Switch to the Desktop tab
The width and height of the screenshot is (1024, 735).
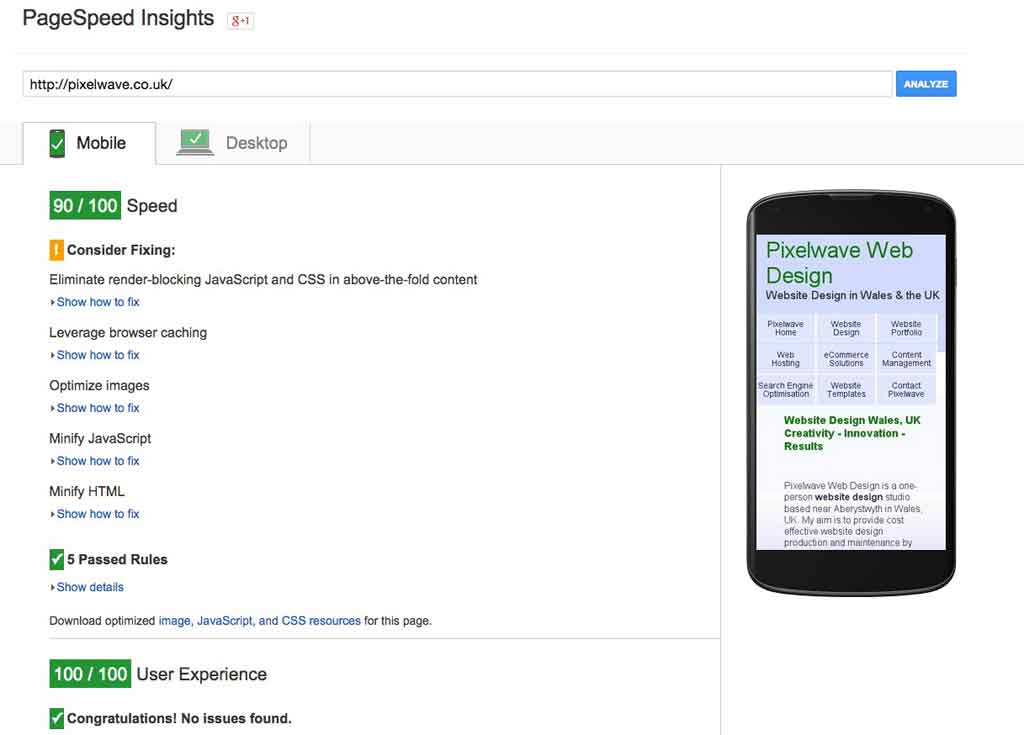coord(232,143)
